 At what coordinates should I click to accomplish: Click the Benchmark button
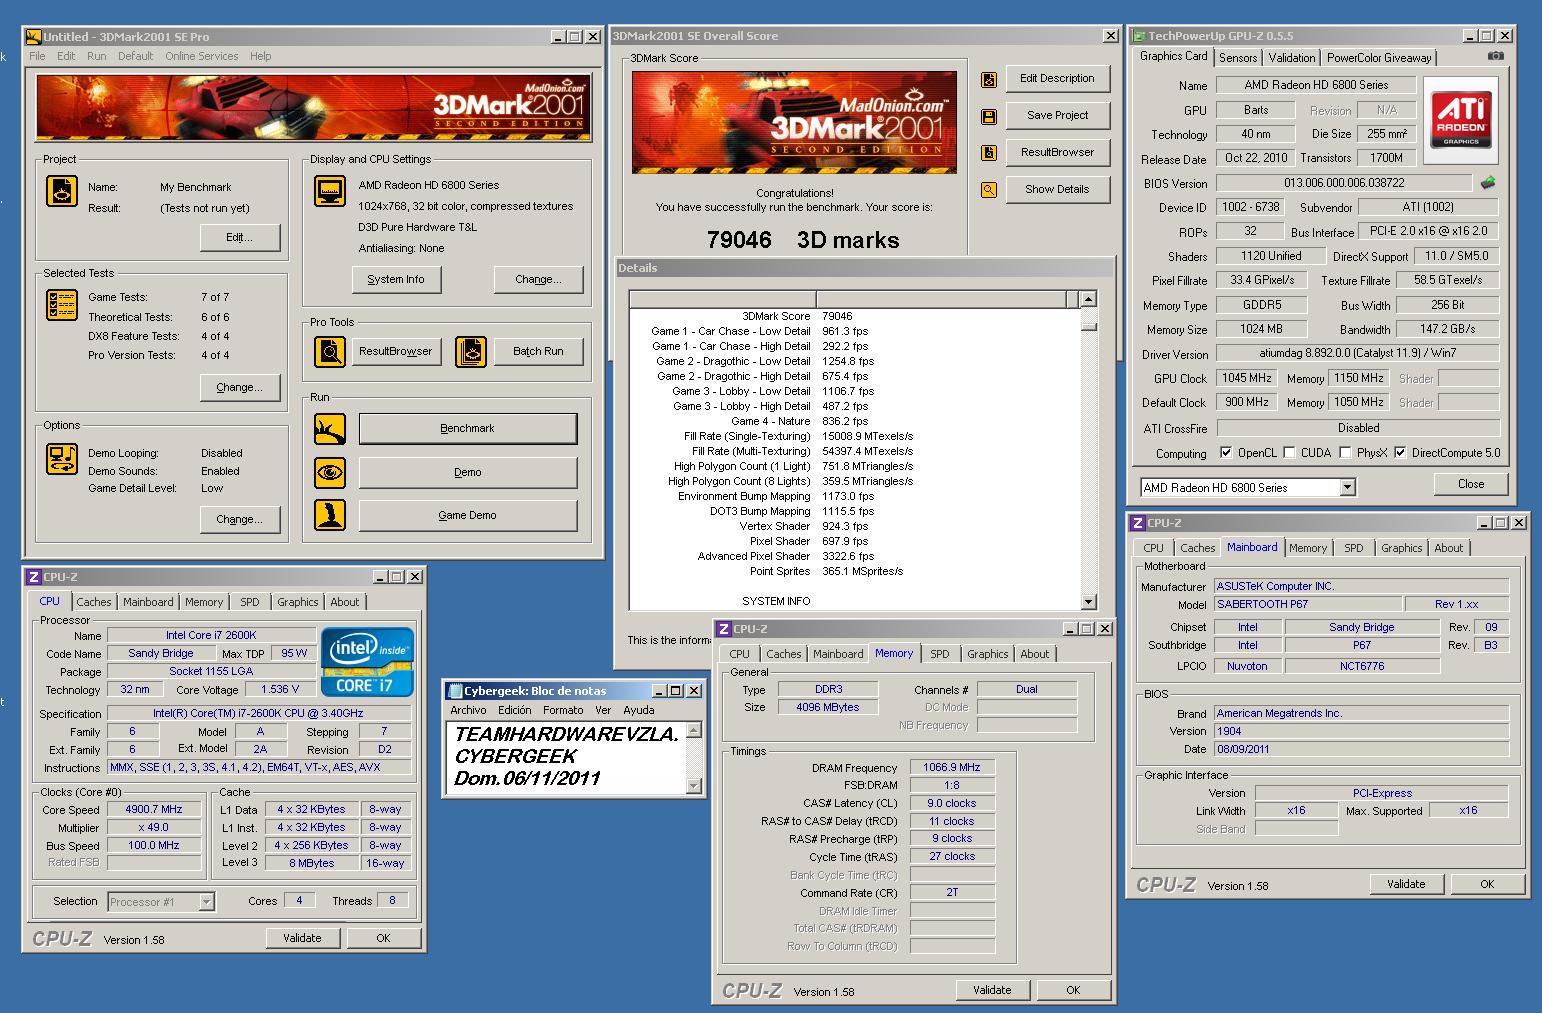pyautogui.click(x=468, y=428)
